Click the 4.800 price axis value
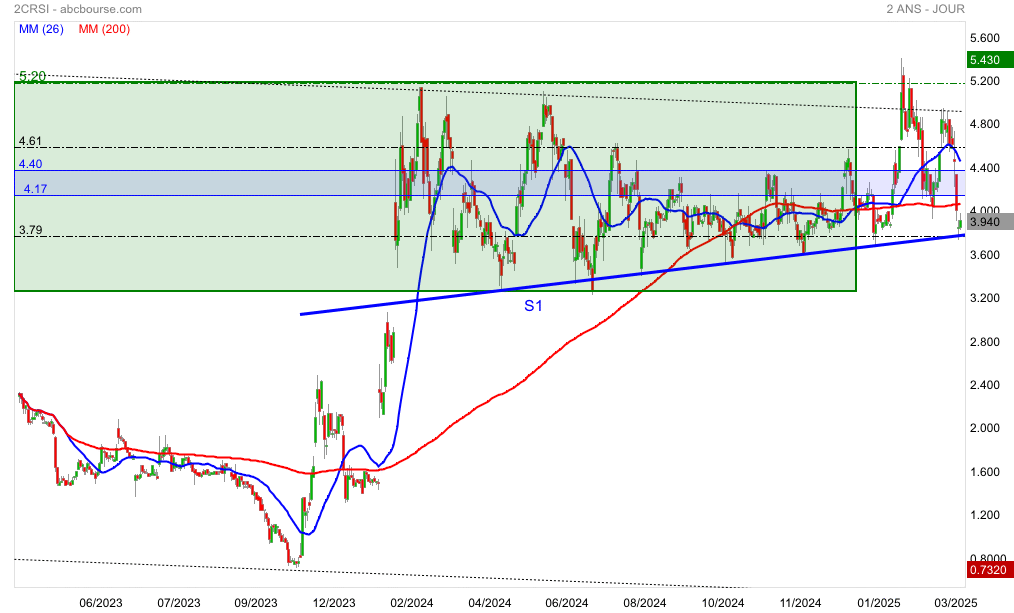Viewport: 1014px width, 613px height. pos(985,124)
